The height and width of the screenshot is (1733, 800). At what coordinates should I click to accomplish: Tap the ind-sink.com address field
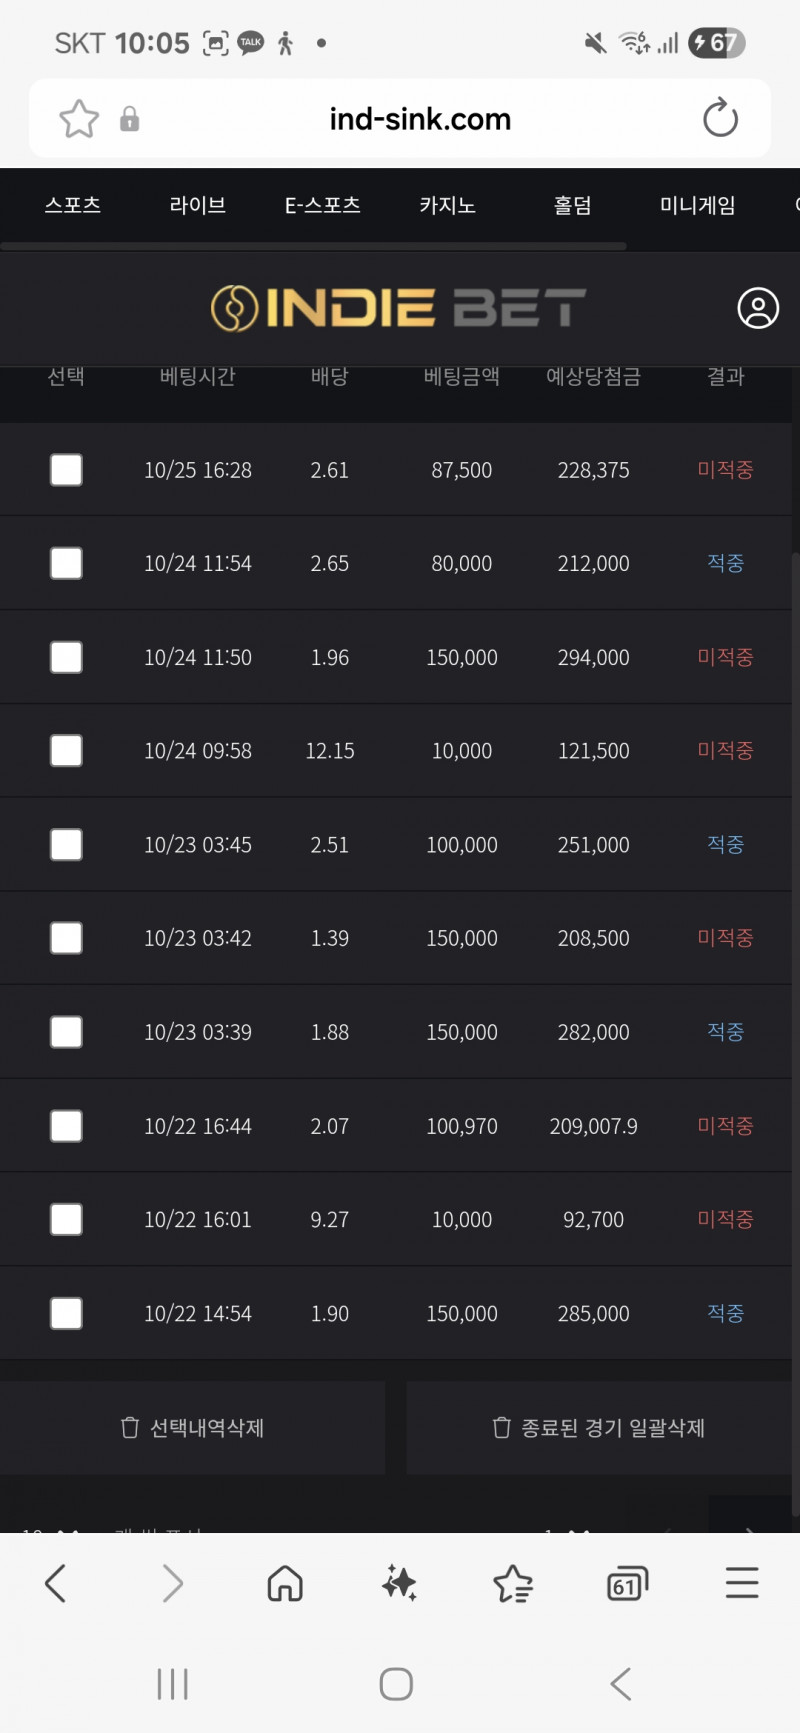point(420,119)
